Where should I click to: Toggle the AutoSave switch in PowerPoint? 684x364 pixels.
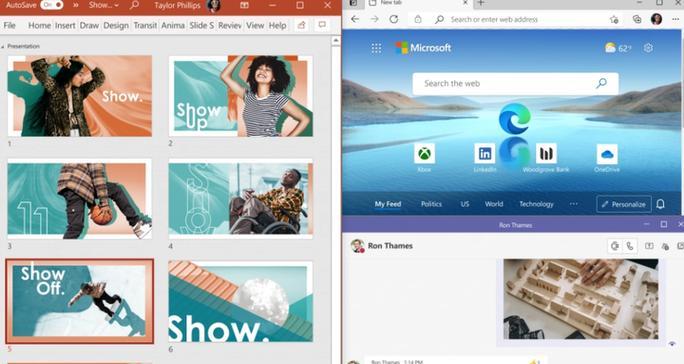click(51, 5)
